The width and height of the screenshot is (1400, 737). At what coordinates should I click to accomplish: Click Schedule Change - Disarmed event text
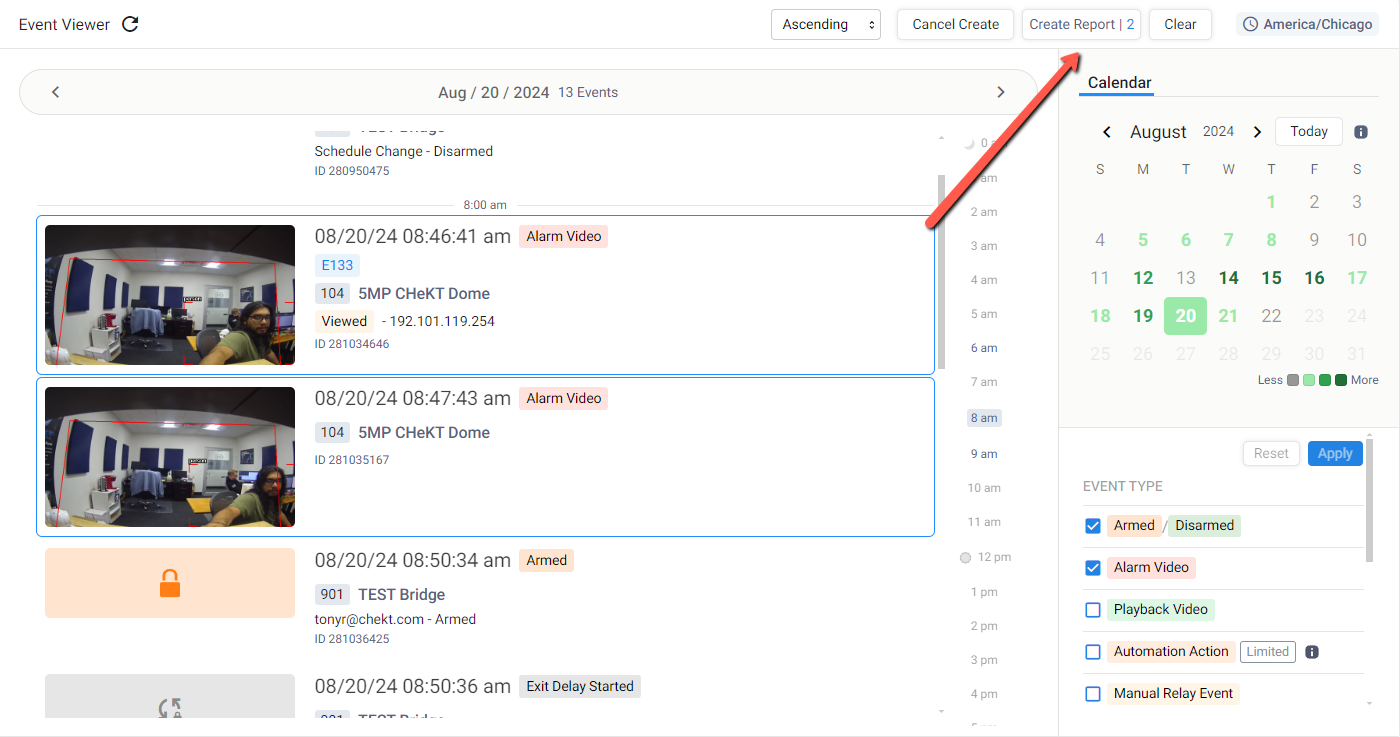click(x=403, y=151)
